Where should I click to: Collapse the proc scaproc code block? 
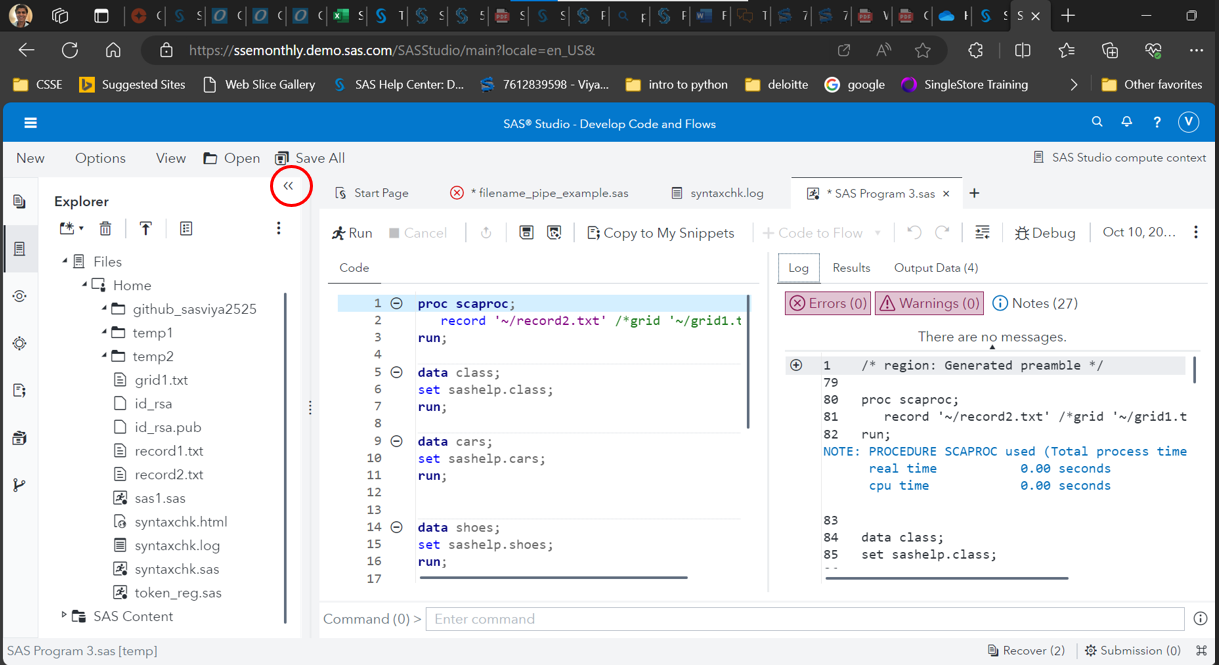pos(397,303)
